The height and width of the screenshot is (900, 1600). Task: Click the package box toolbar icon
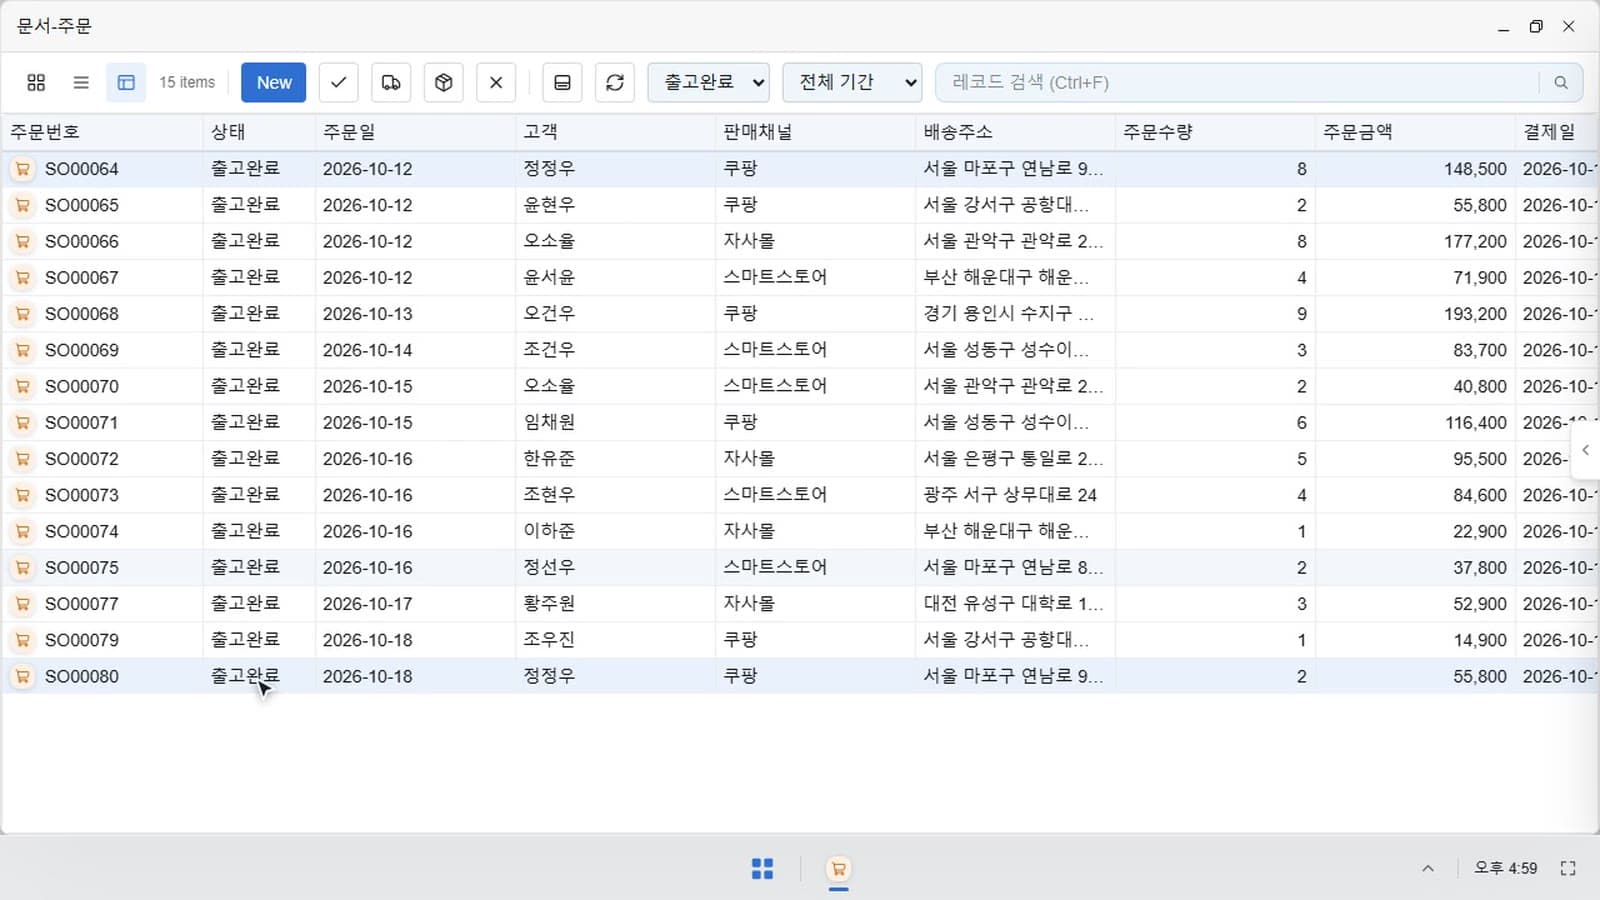point(444,83)
